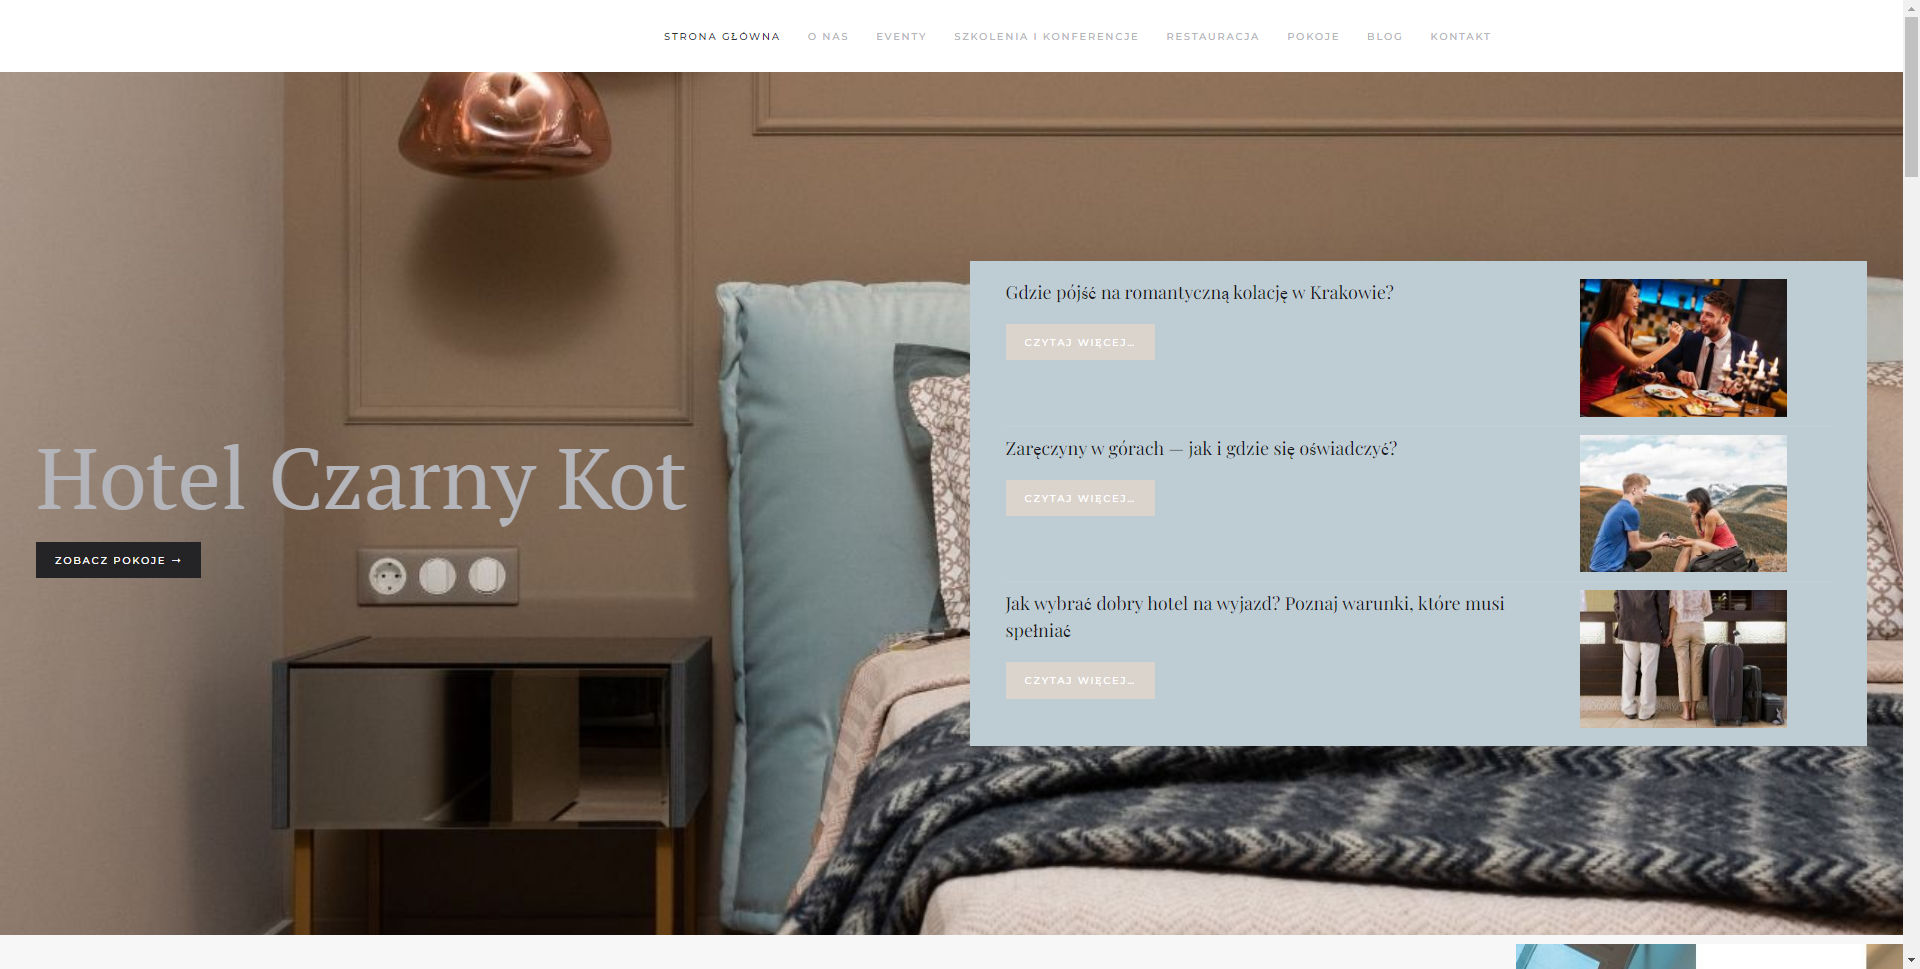Go to the O Nas page
Screen dimensions: 1920x969
click(x=827, y=36)
